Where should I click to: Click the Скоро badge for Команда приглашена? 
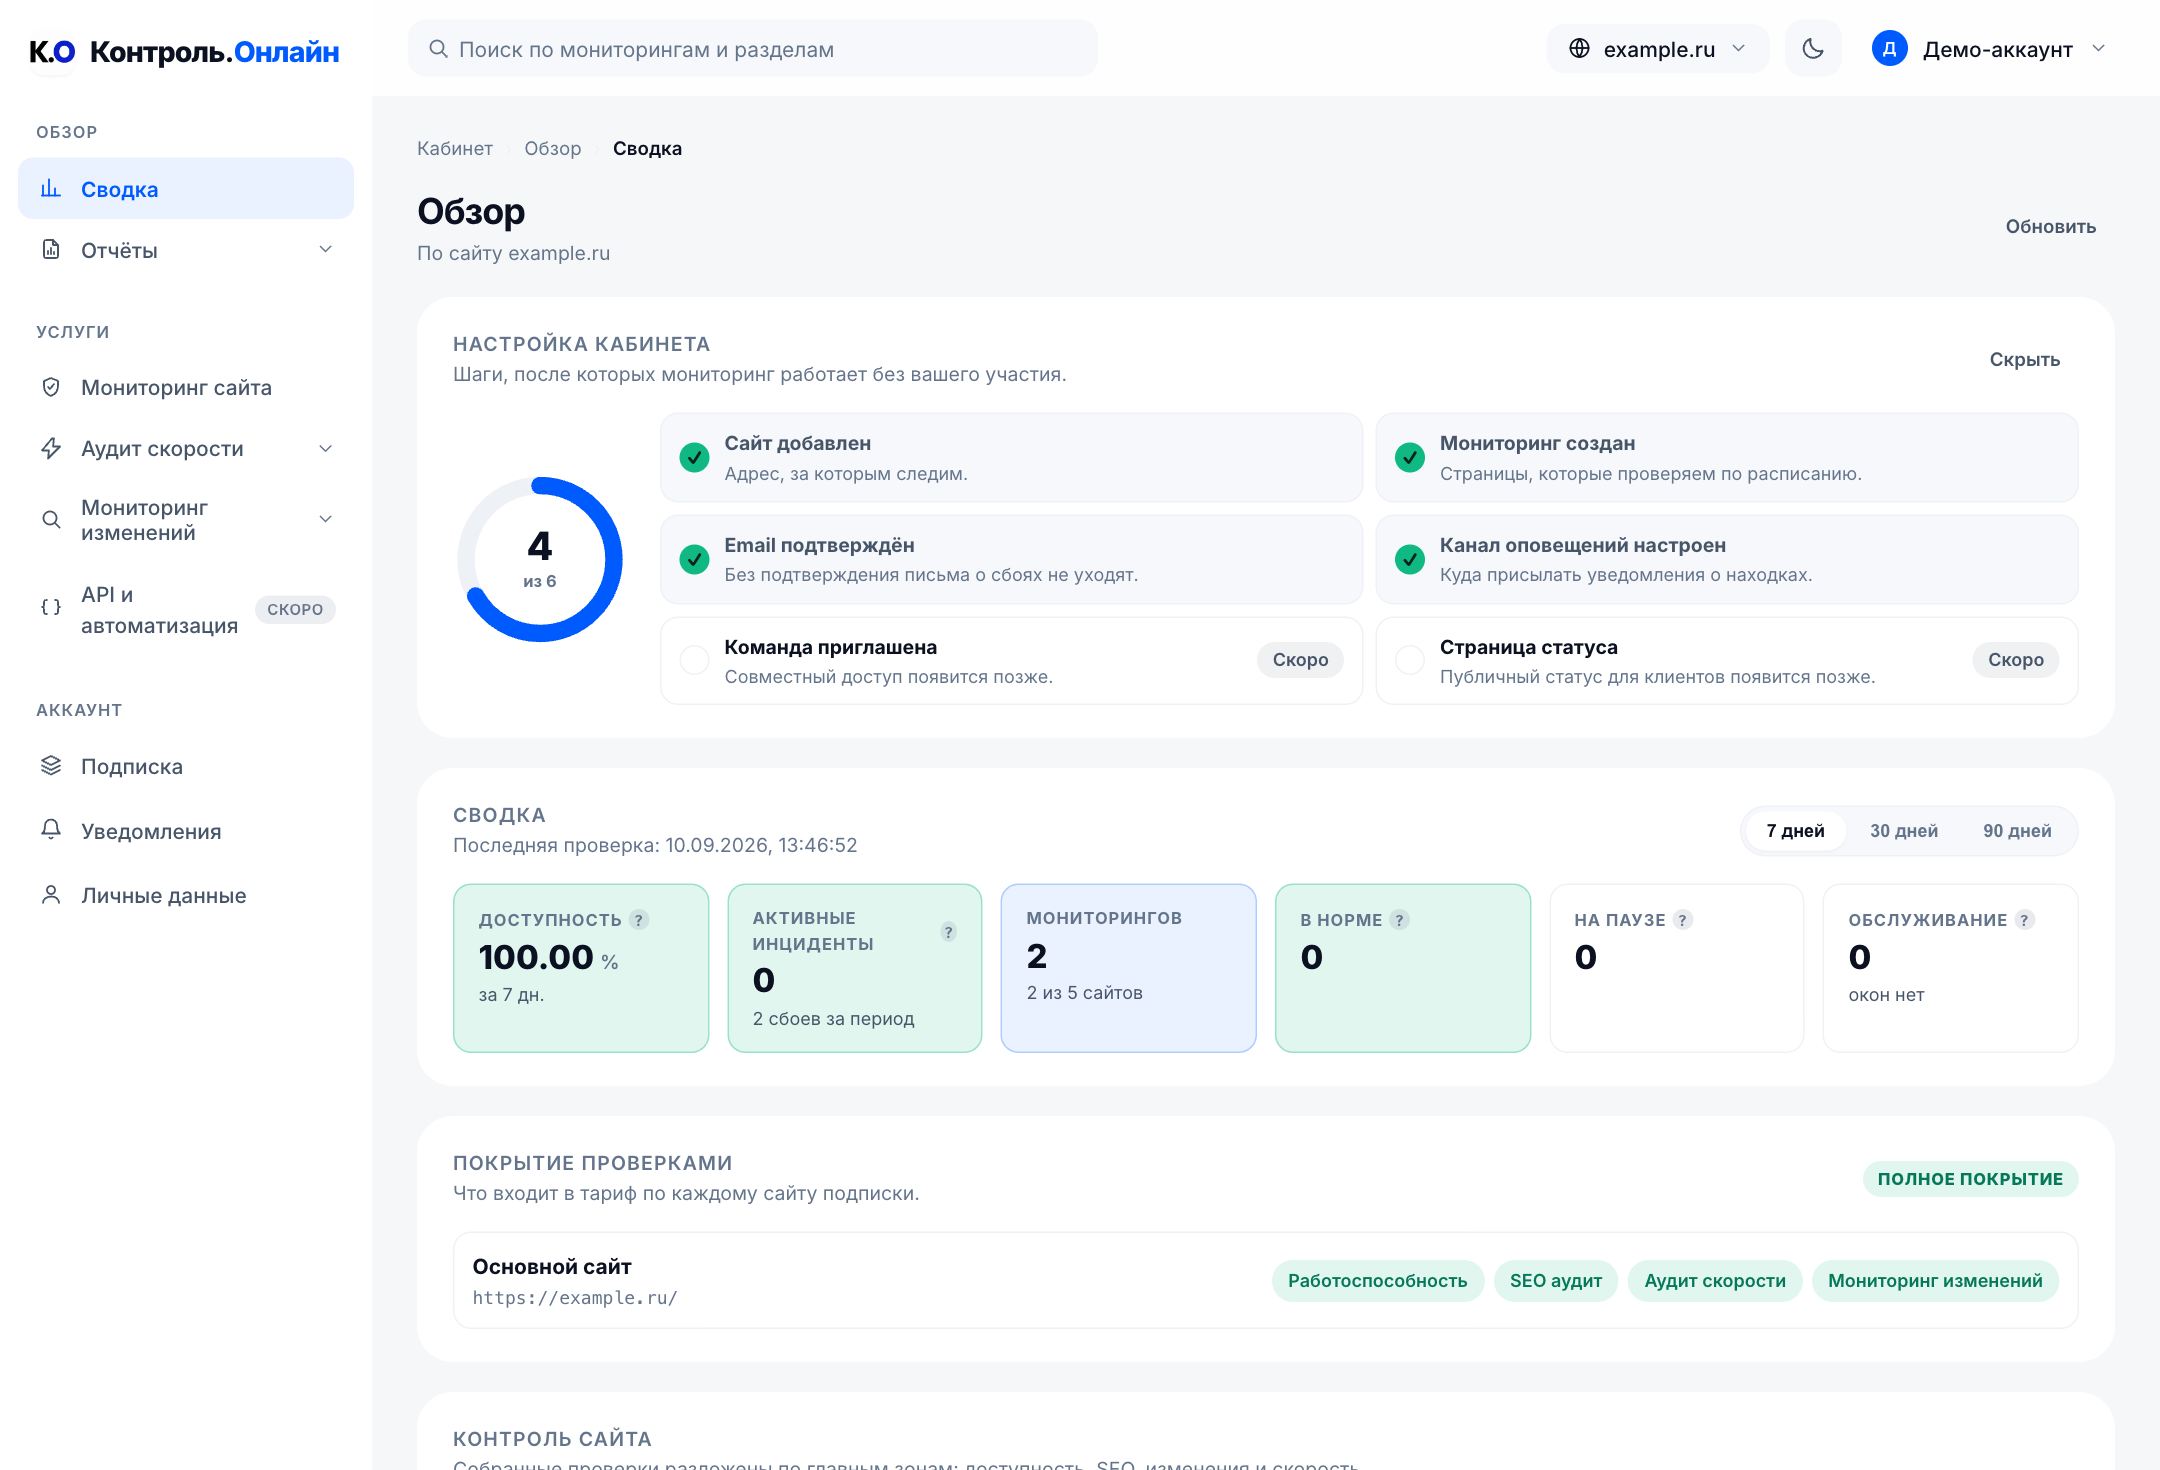pos(1300,660)
